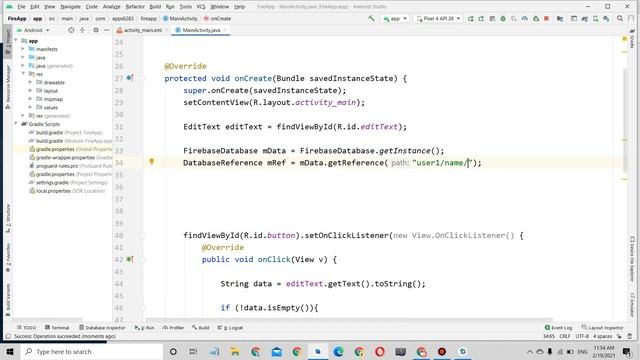Open the Resource Manager side panel
This screenshot has width=640, height=360.
[x=8, y=86]
